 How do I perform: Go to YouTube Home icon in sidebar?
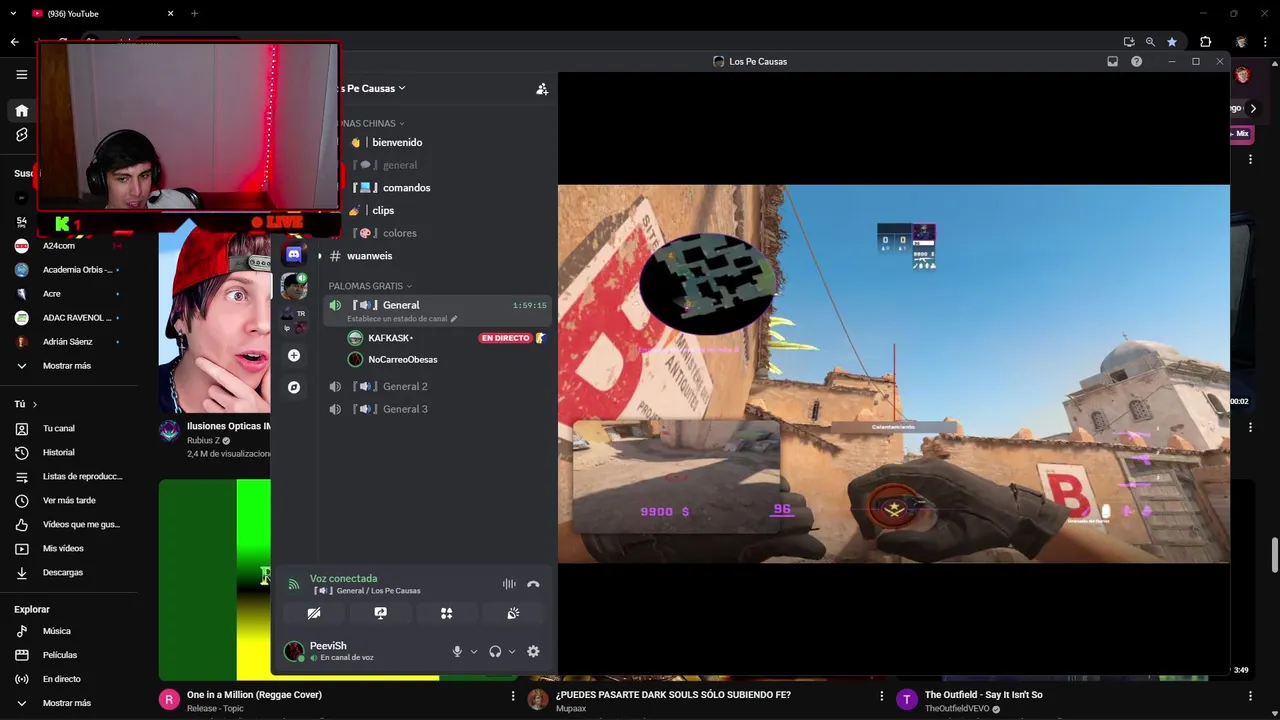tap(21, 110)
